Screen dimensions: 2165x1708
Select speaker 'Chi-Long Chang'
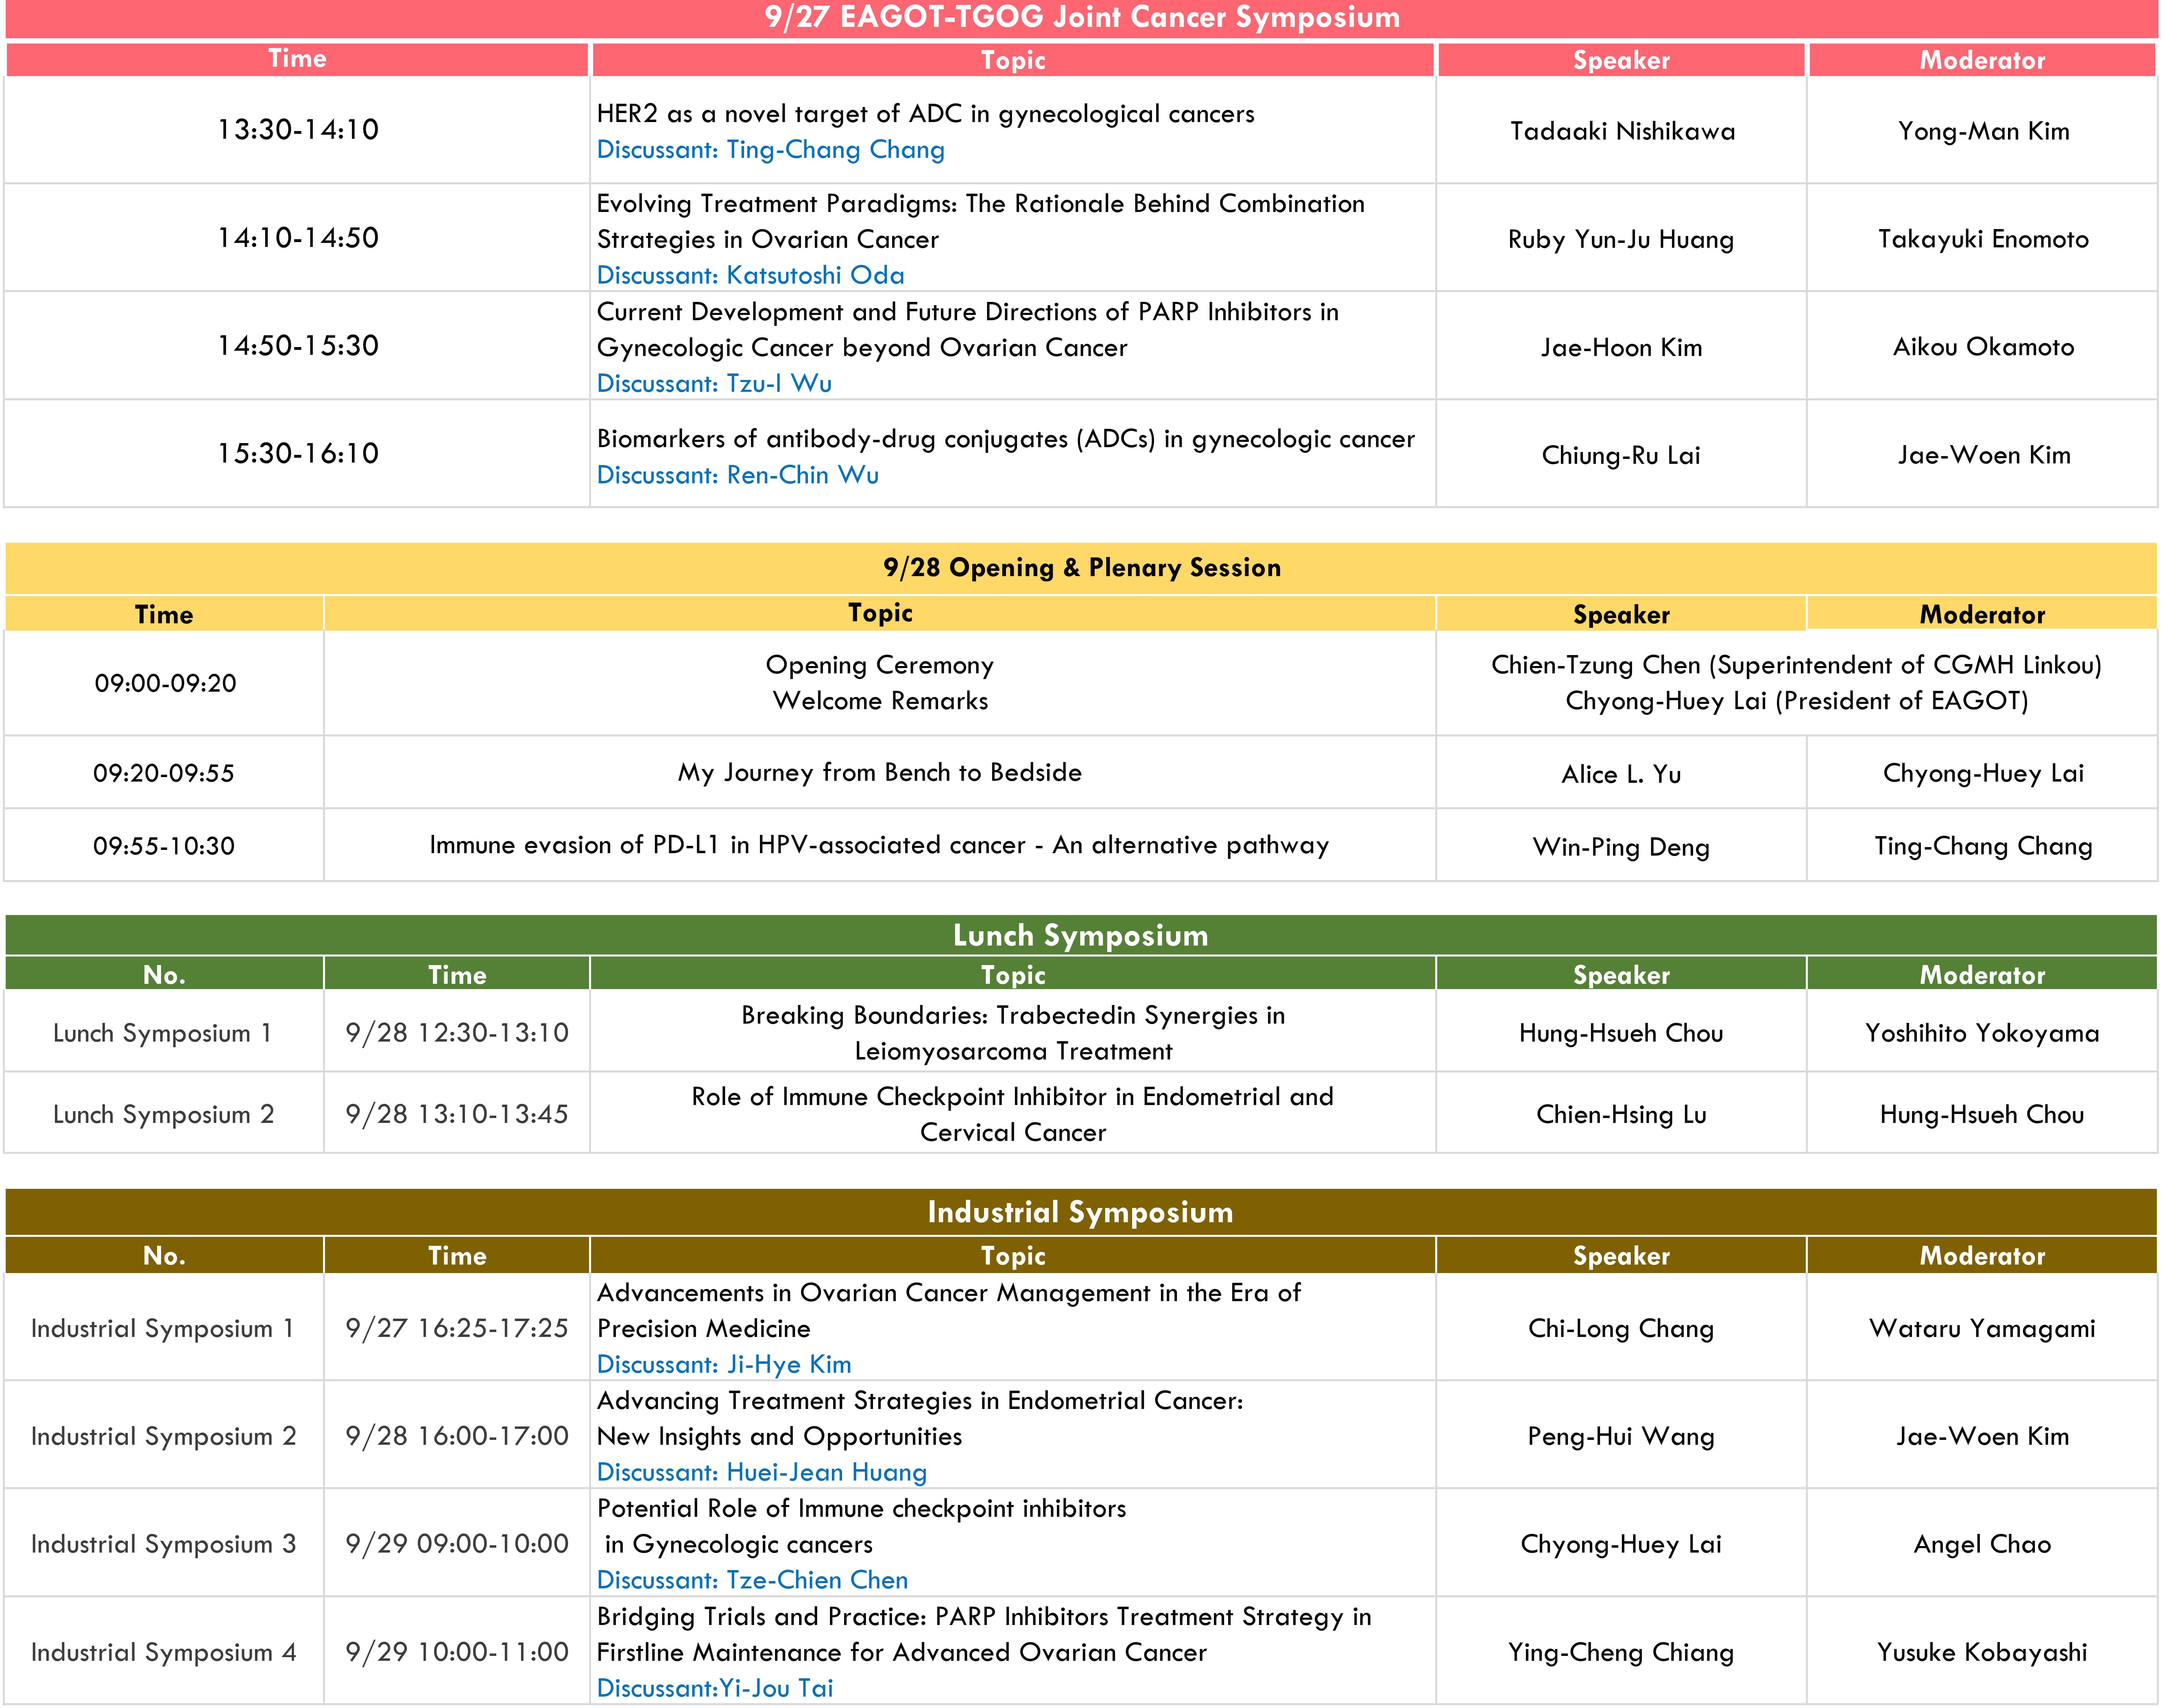point(1622,1329)
